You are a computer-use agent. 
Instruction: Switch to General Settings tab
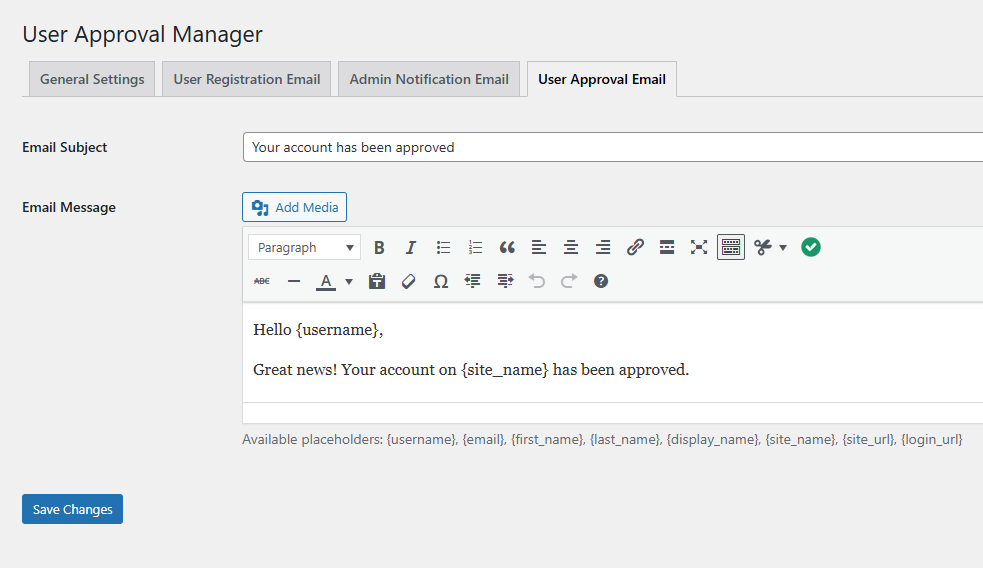tap(92, 79)
